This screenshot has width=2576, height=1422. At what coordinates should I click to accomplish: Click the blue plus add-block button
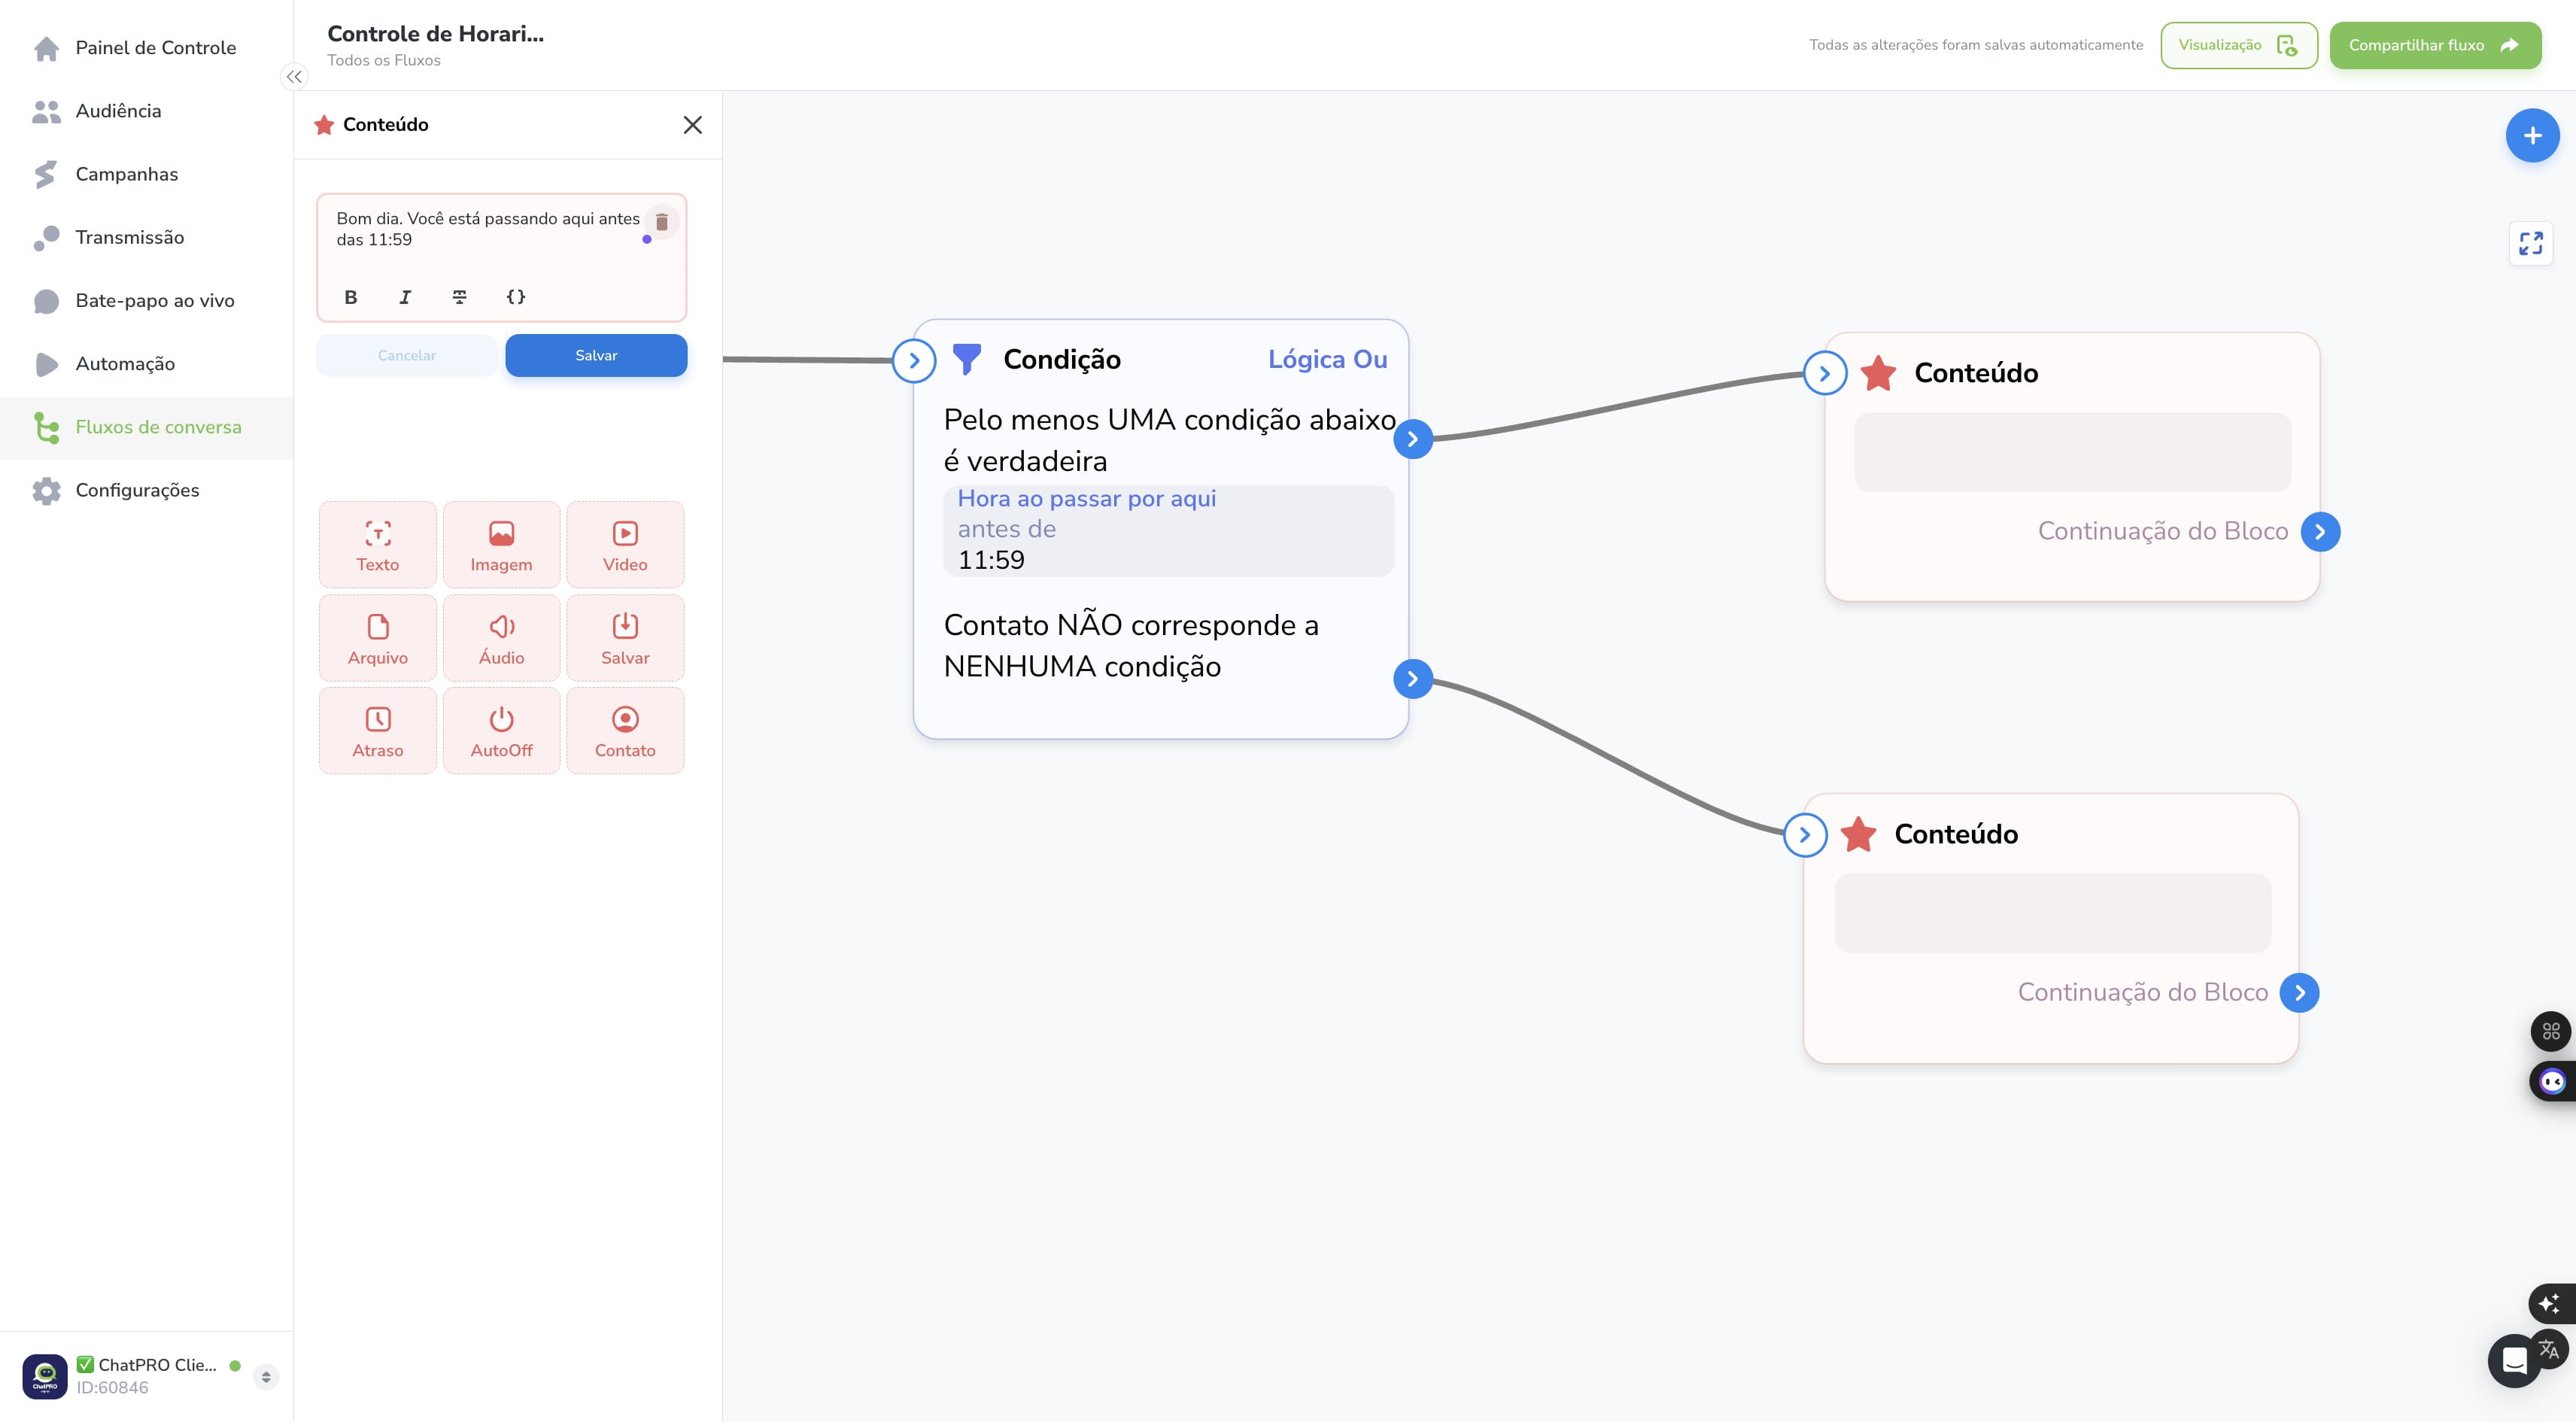pyautogui.click(x=2532, y=136)
